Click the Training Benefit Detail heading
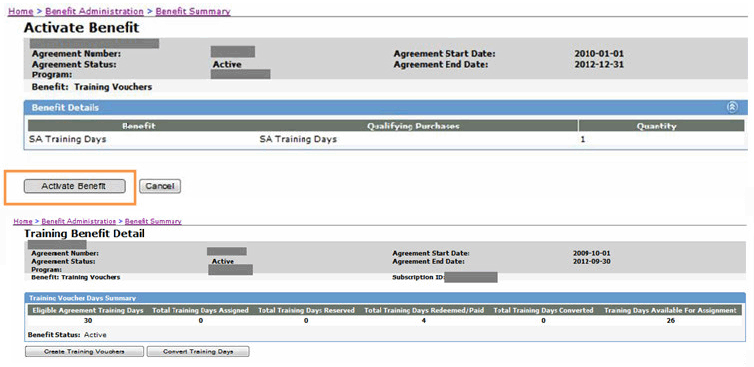Image resolution: width=754 pixels, height=367 pixels. pyautogui.click(x=84, y=235)
